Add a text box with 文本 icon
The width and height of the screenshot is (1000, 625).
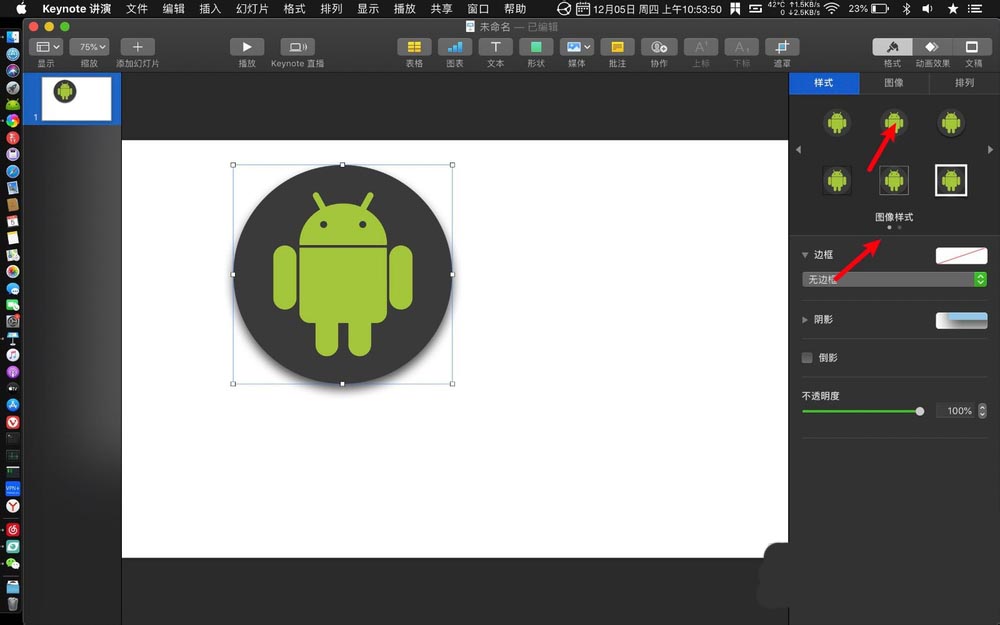pyautogui.click(x=496, y=47)
